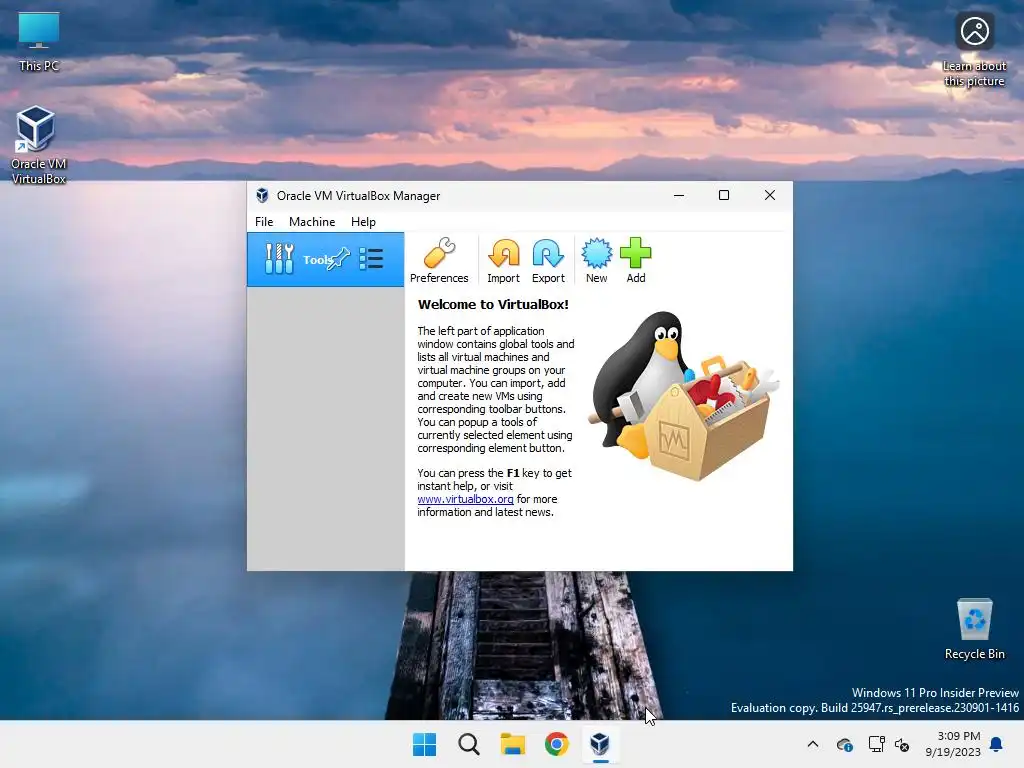Show hidden system tray icons
Viewport: 1024px width, 768px height.
coord(813,744)
